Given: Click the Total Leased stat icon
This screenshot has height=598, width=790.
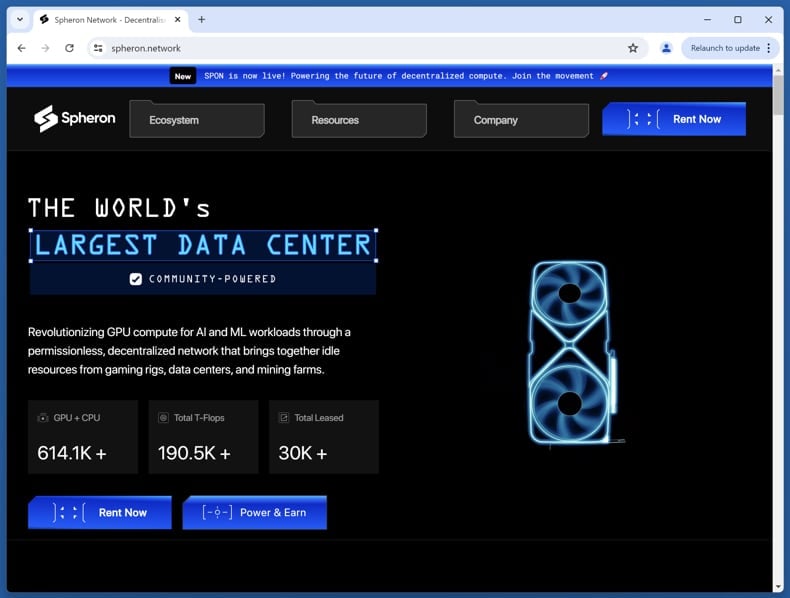Looking at the screenshot, I should tap(284, 418).
